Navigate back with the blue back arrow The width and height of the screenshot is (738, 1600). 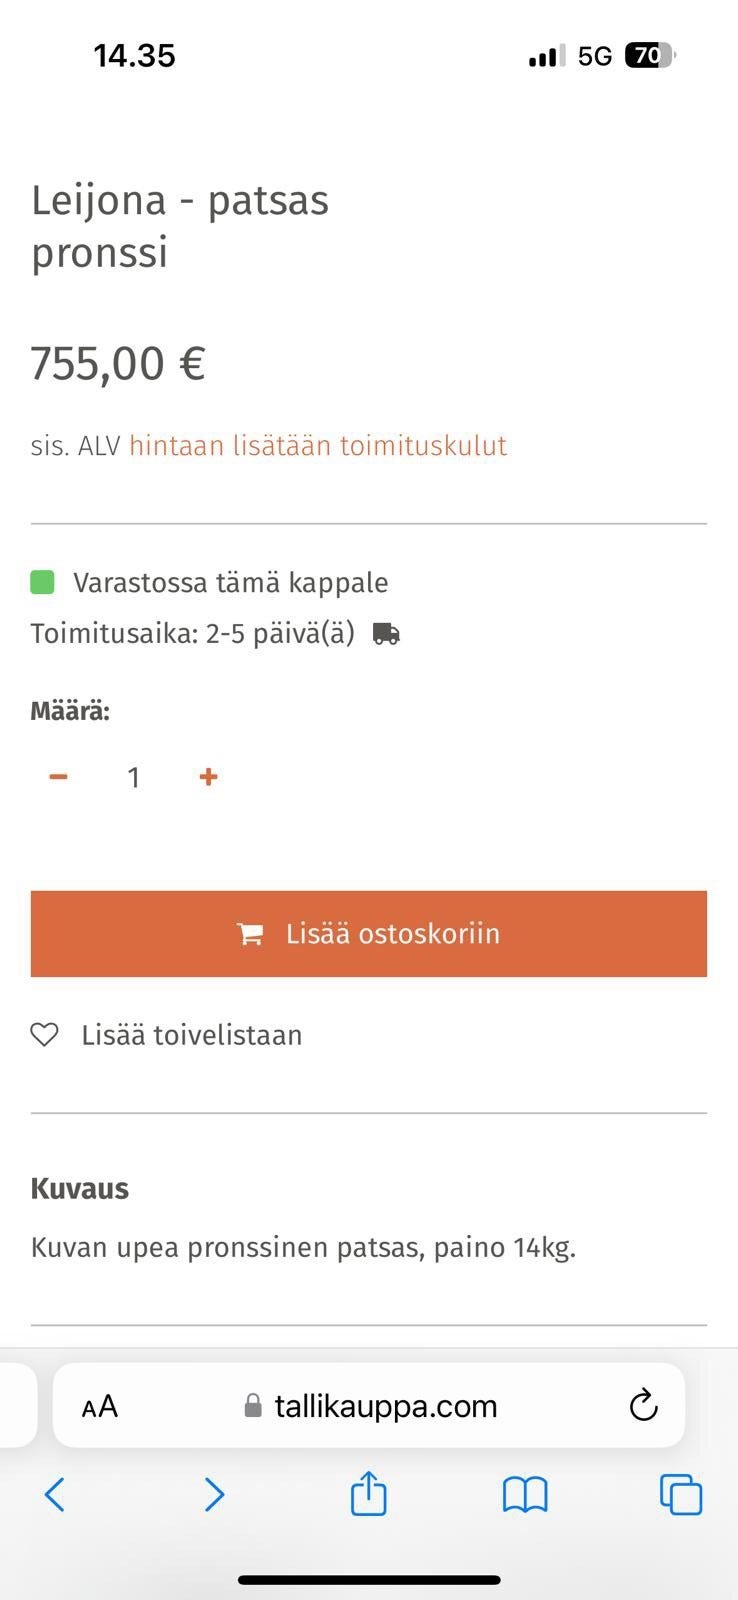click(x=55, y=1494)
